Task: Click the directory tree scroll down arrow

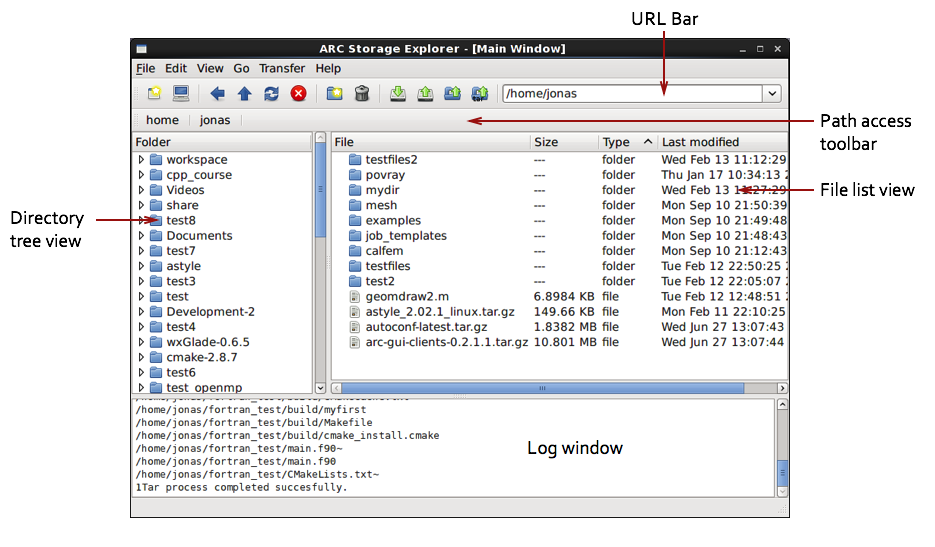Action: point(320,388)
